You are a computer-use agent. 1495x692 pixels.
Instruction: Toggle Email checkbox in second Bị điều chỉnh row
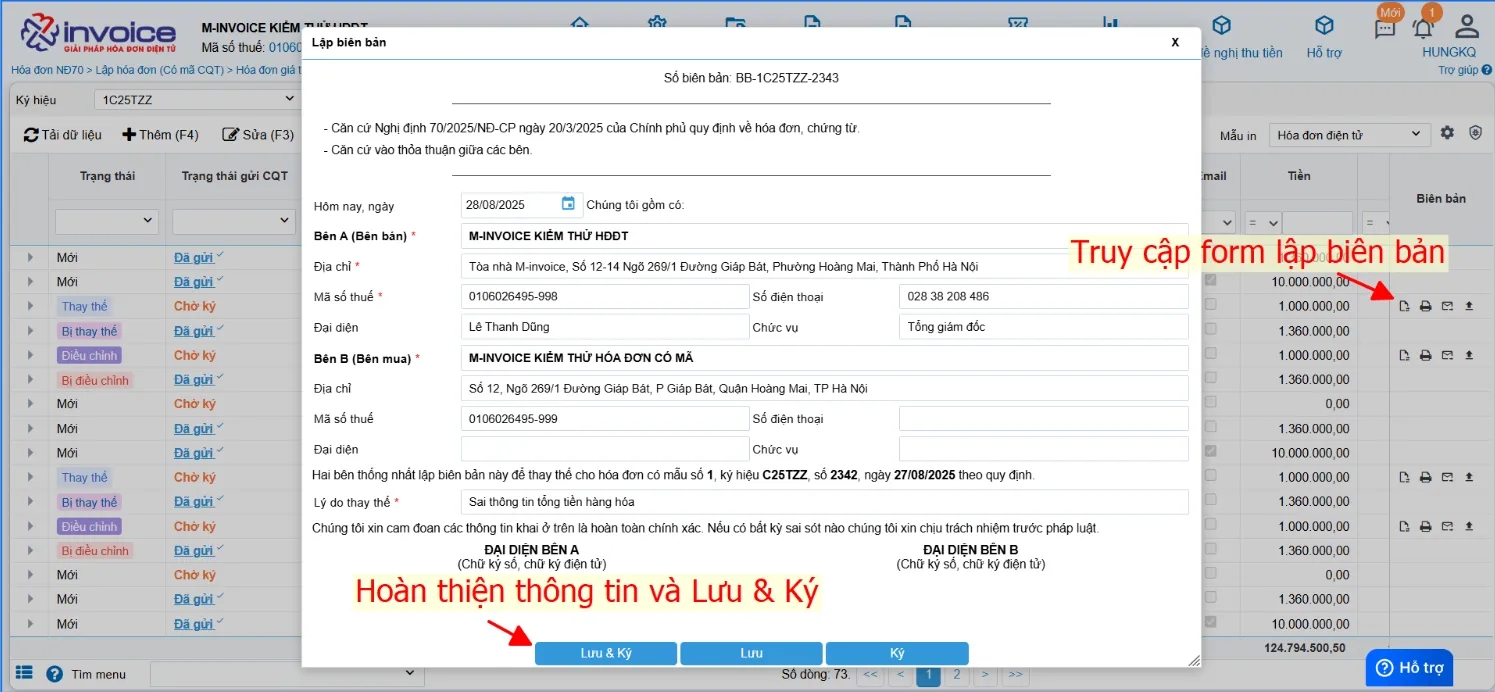(x=1212, y=548)
